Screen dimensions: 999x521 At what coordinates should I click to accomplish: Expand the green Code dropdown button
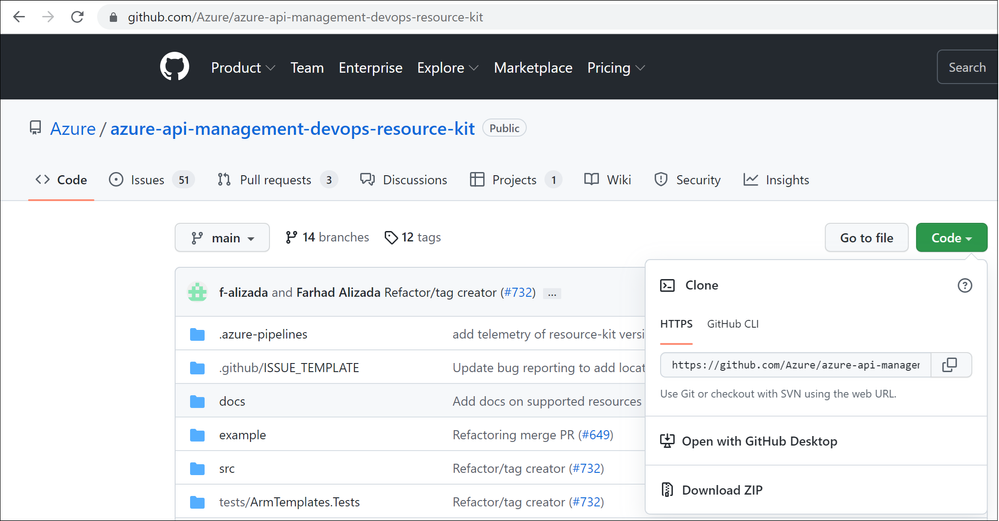tap(951, 238)
